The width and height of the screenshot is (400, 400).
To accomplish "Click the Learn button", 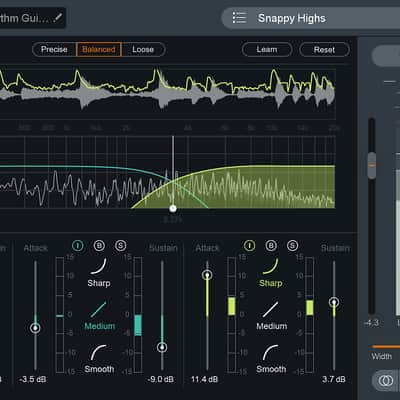I will coord(267,50).
